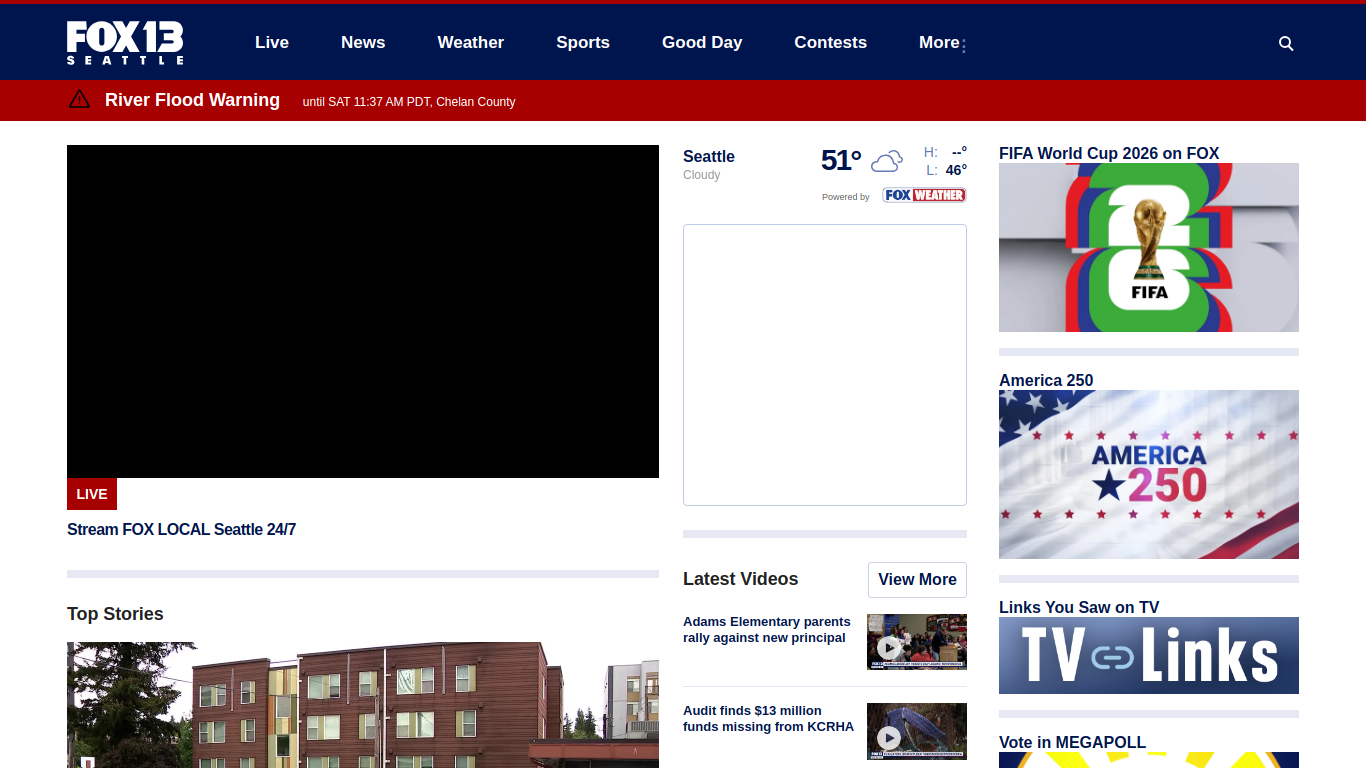Click the flood warning triangle icon

click(79, 99)
